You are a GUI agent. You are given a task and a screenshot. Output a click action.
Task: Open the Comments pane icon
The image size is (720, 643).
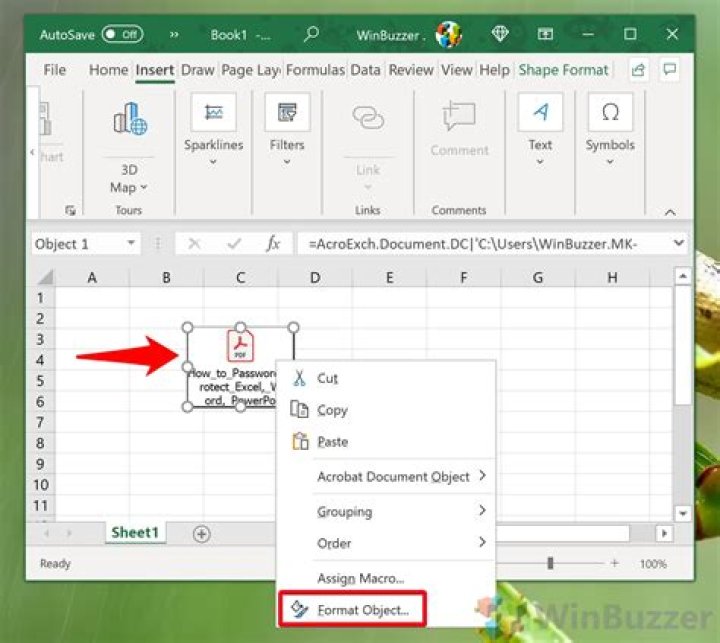coord(669,70)
